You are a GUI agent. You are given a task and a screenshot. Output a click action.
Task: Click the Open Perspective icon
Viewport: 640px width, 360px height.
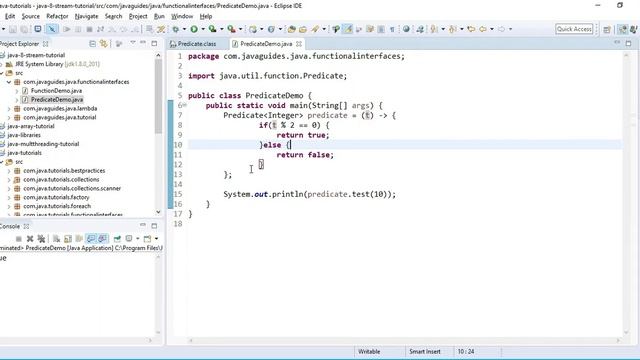point(607,29)
